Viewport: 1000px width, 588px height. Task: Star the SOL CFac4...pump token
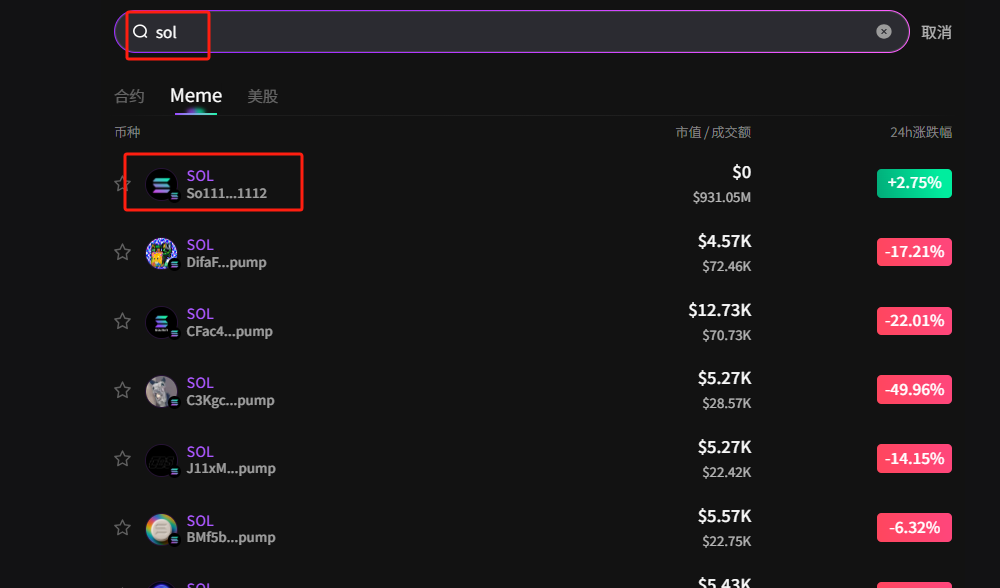(x=122, y=321)
